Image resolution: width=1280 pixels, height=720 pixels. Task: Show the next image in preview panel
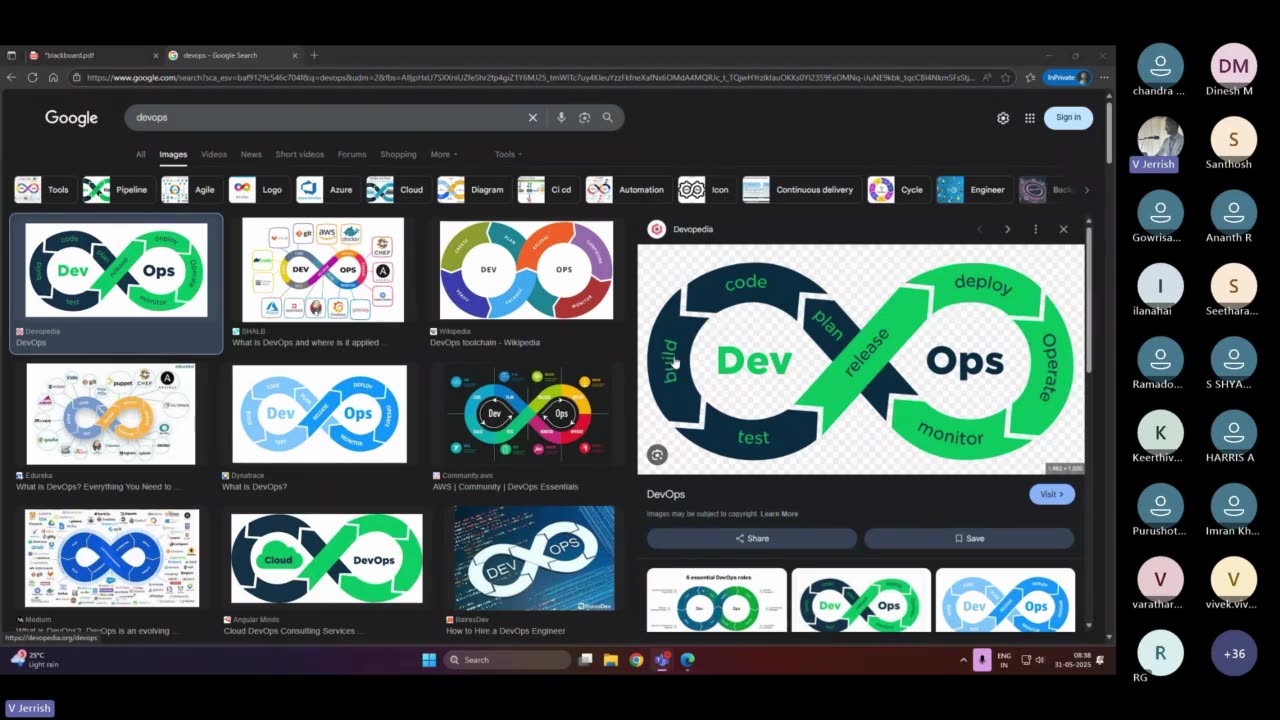pyautogui.click(x=1007, y=229)
